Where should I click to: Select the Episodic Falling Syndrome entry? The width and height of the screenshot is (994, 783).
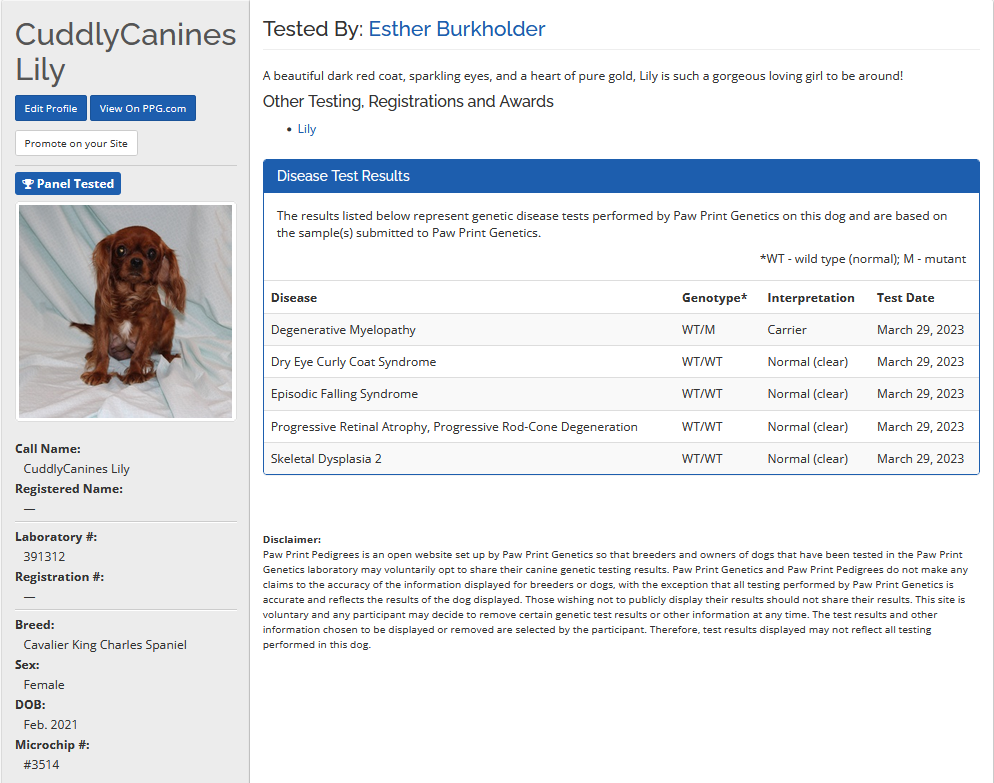tap(344, 394)
